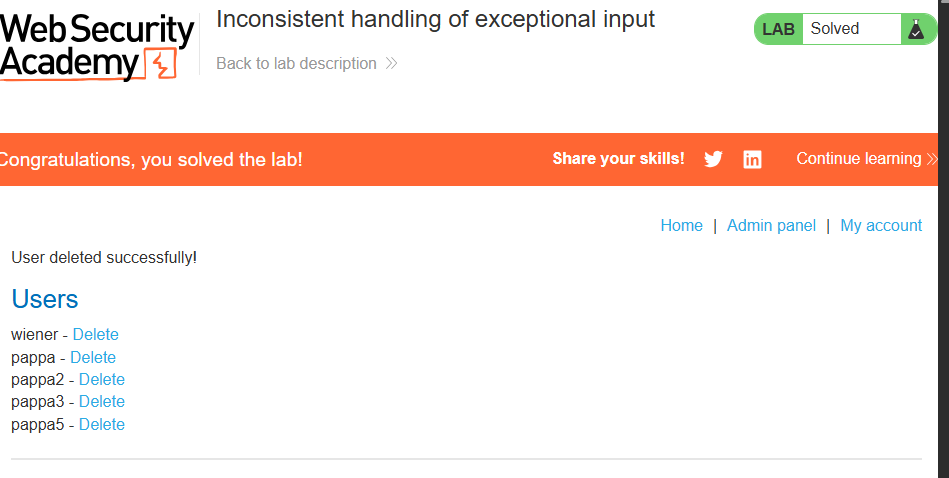
Task: Click the Web Security Academy logo
Action: (x=97, y=46)
